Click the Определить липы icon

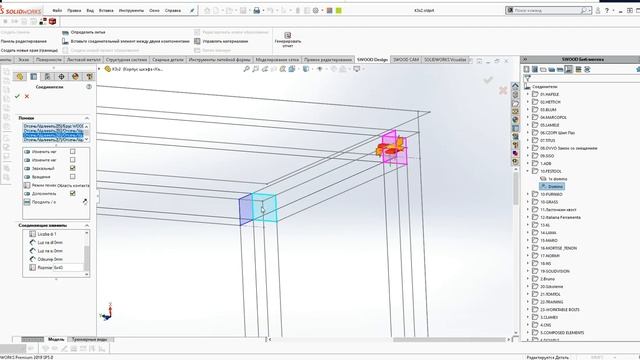[65, 32]
